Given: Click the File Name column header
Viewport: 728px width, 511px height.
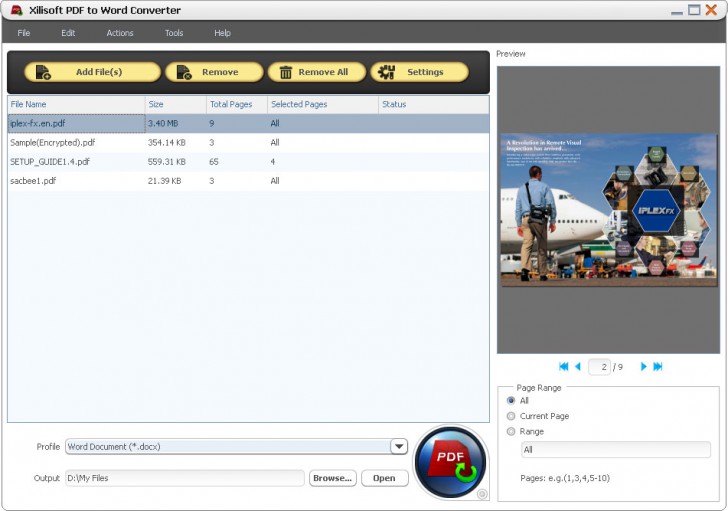Looking at the screenshot, I should tap(77, 104).
